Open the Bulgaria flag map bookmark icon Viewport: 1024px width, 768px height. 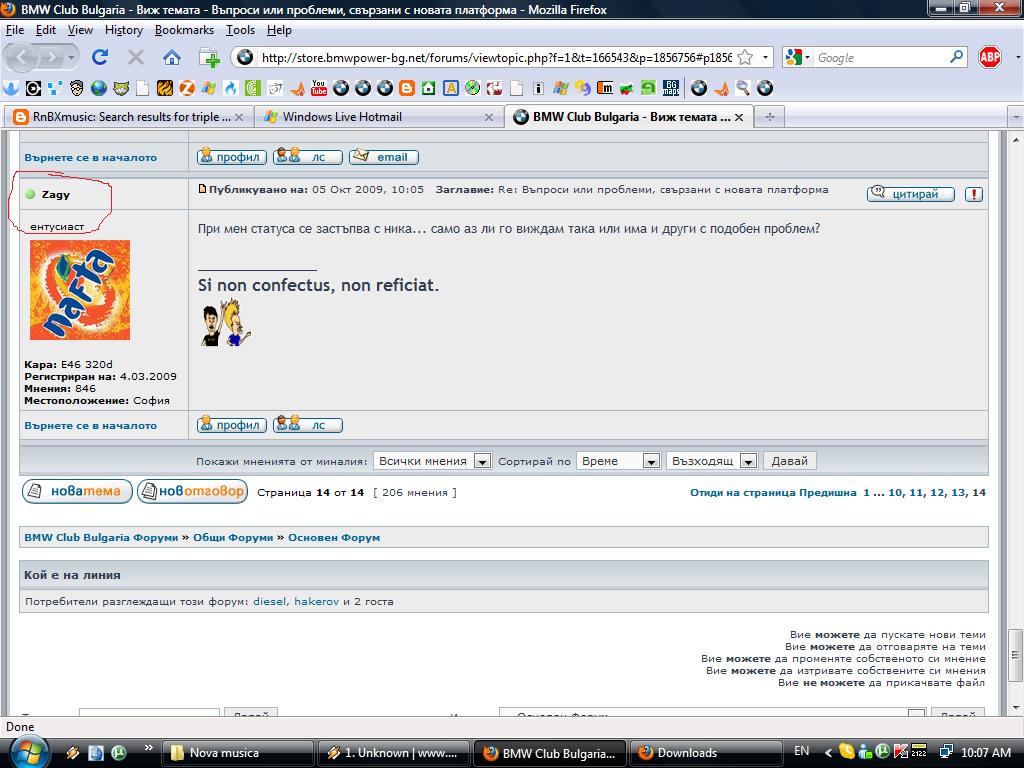pyautogui.click(x=626, y=88)
